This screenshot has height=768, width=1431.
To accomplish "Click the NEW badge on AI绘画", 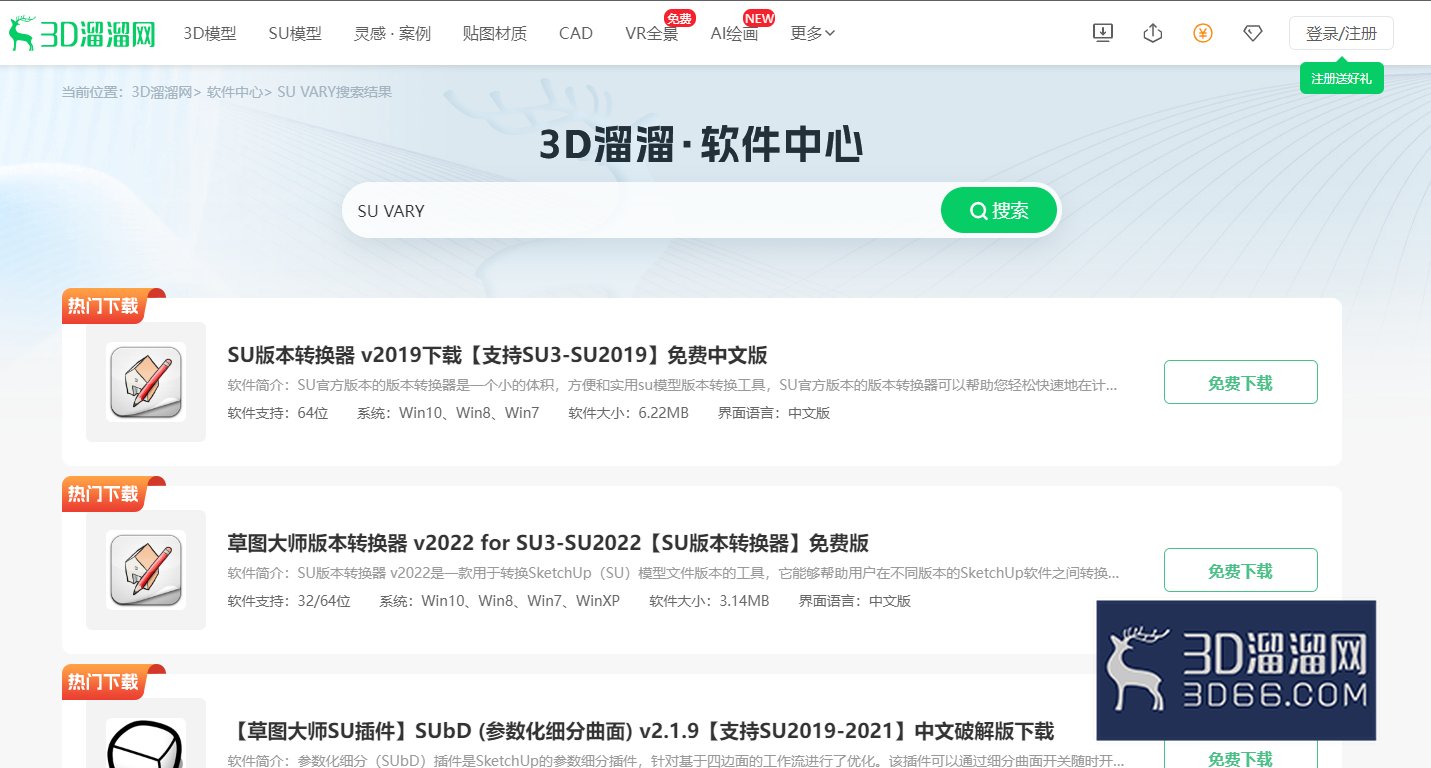I will (x=759, y=18).
